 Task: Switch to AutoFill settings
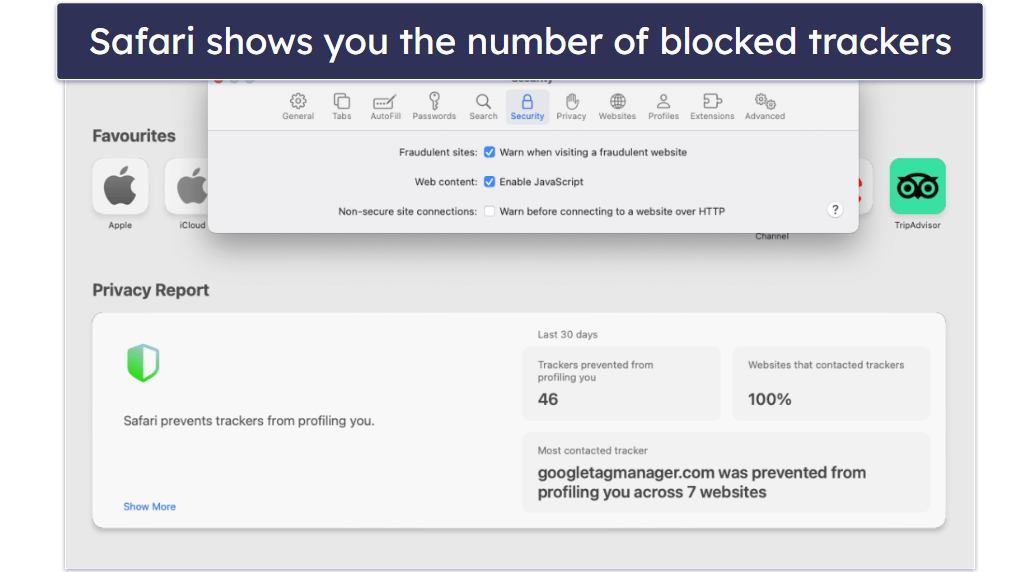(385, 106)
